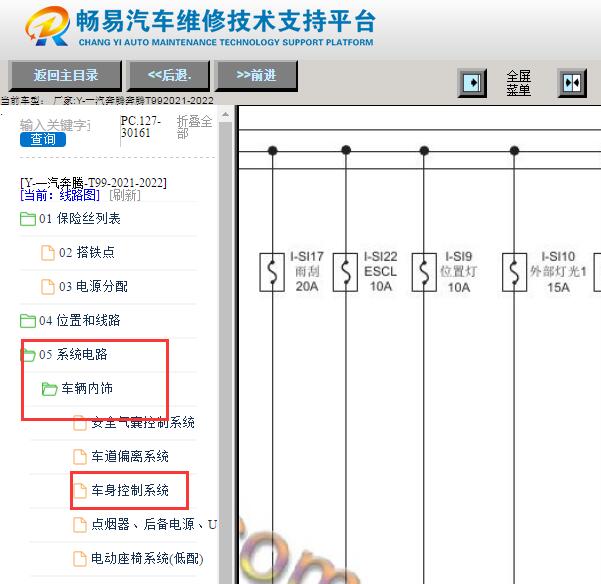
Task: Focus the keyword search input field
Action: (55, 125)
